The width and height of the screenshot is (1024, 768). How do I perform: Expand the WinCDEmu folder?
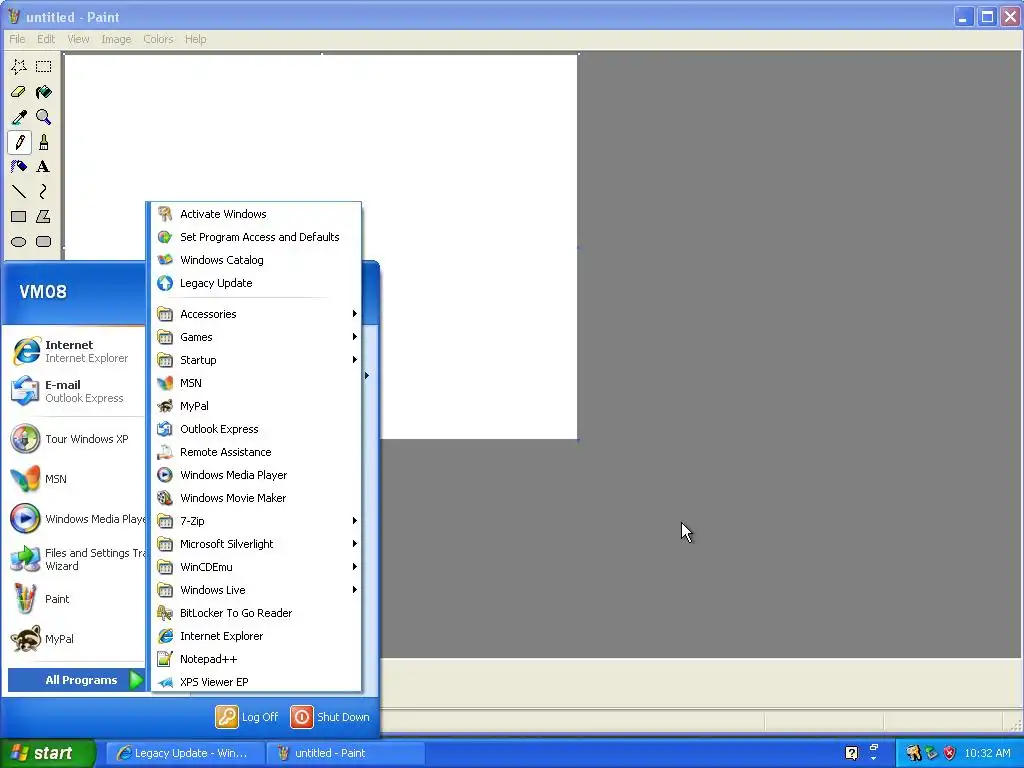click(257, 567)
